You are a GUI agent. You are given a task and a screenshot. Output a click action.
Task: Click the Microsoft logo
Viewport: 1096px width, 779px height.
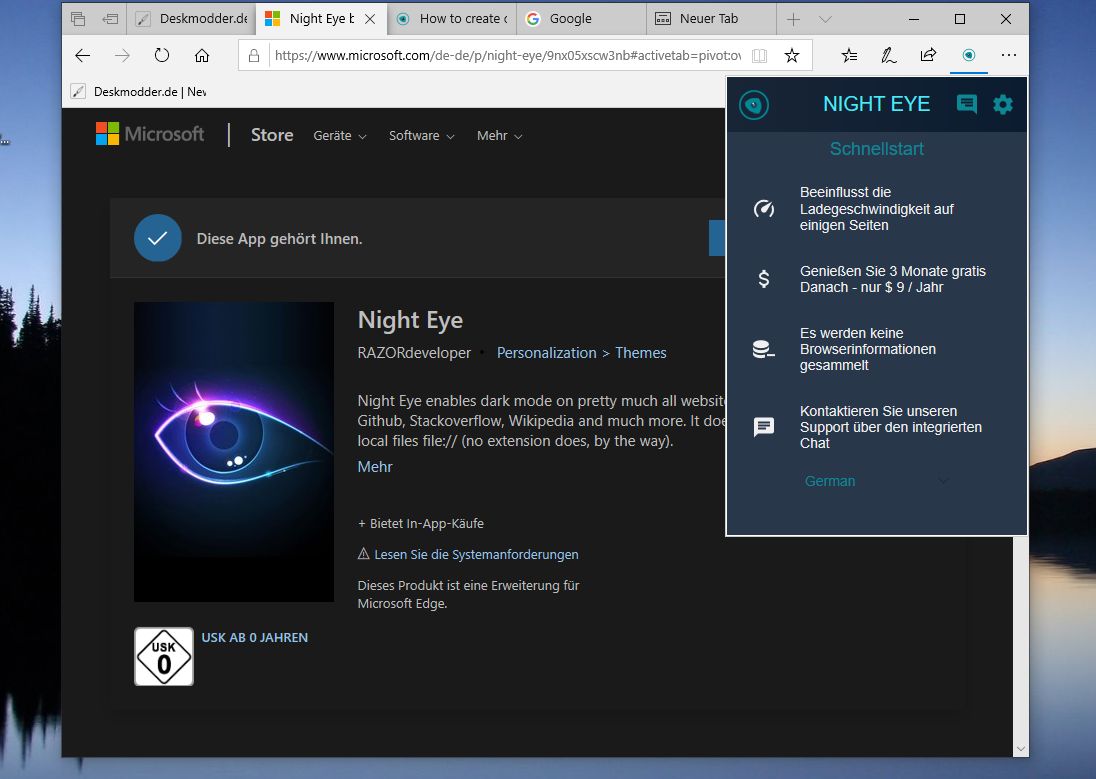point(150,134)
